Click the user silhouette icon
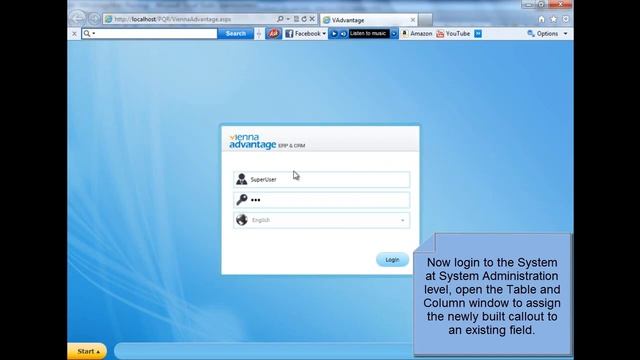Screen dimensions: 640x360 click(x=242, y=179)
